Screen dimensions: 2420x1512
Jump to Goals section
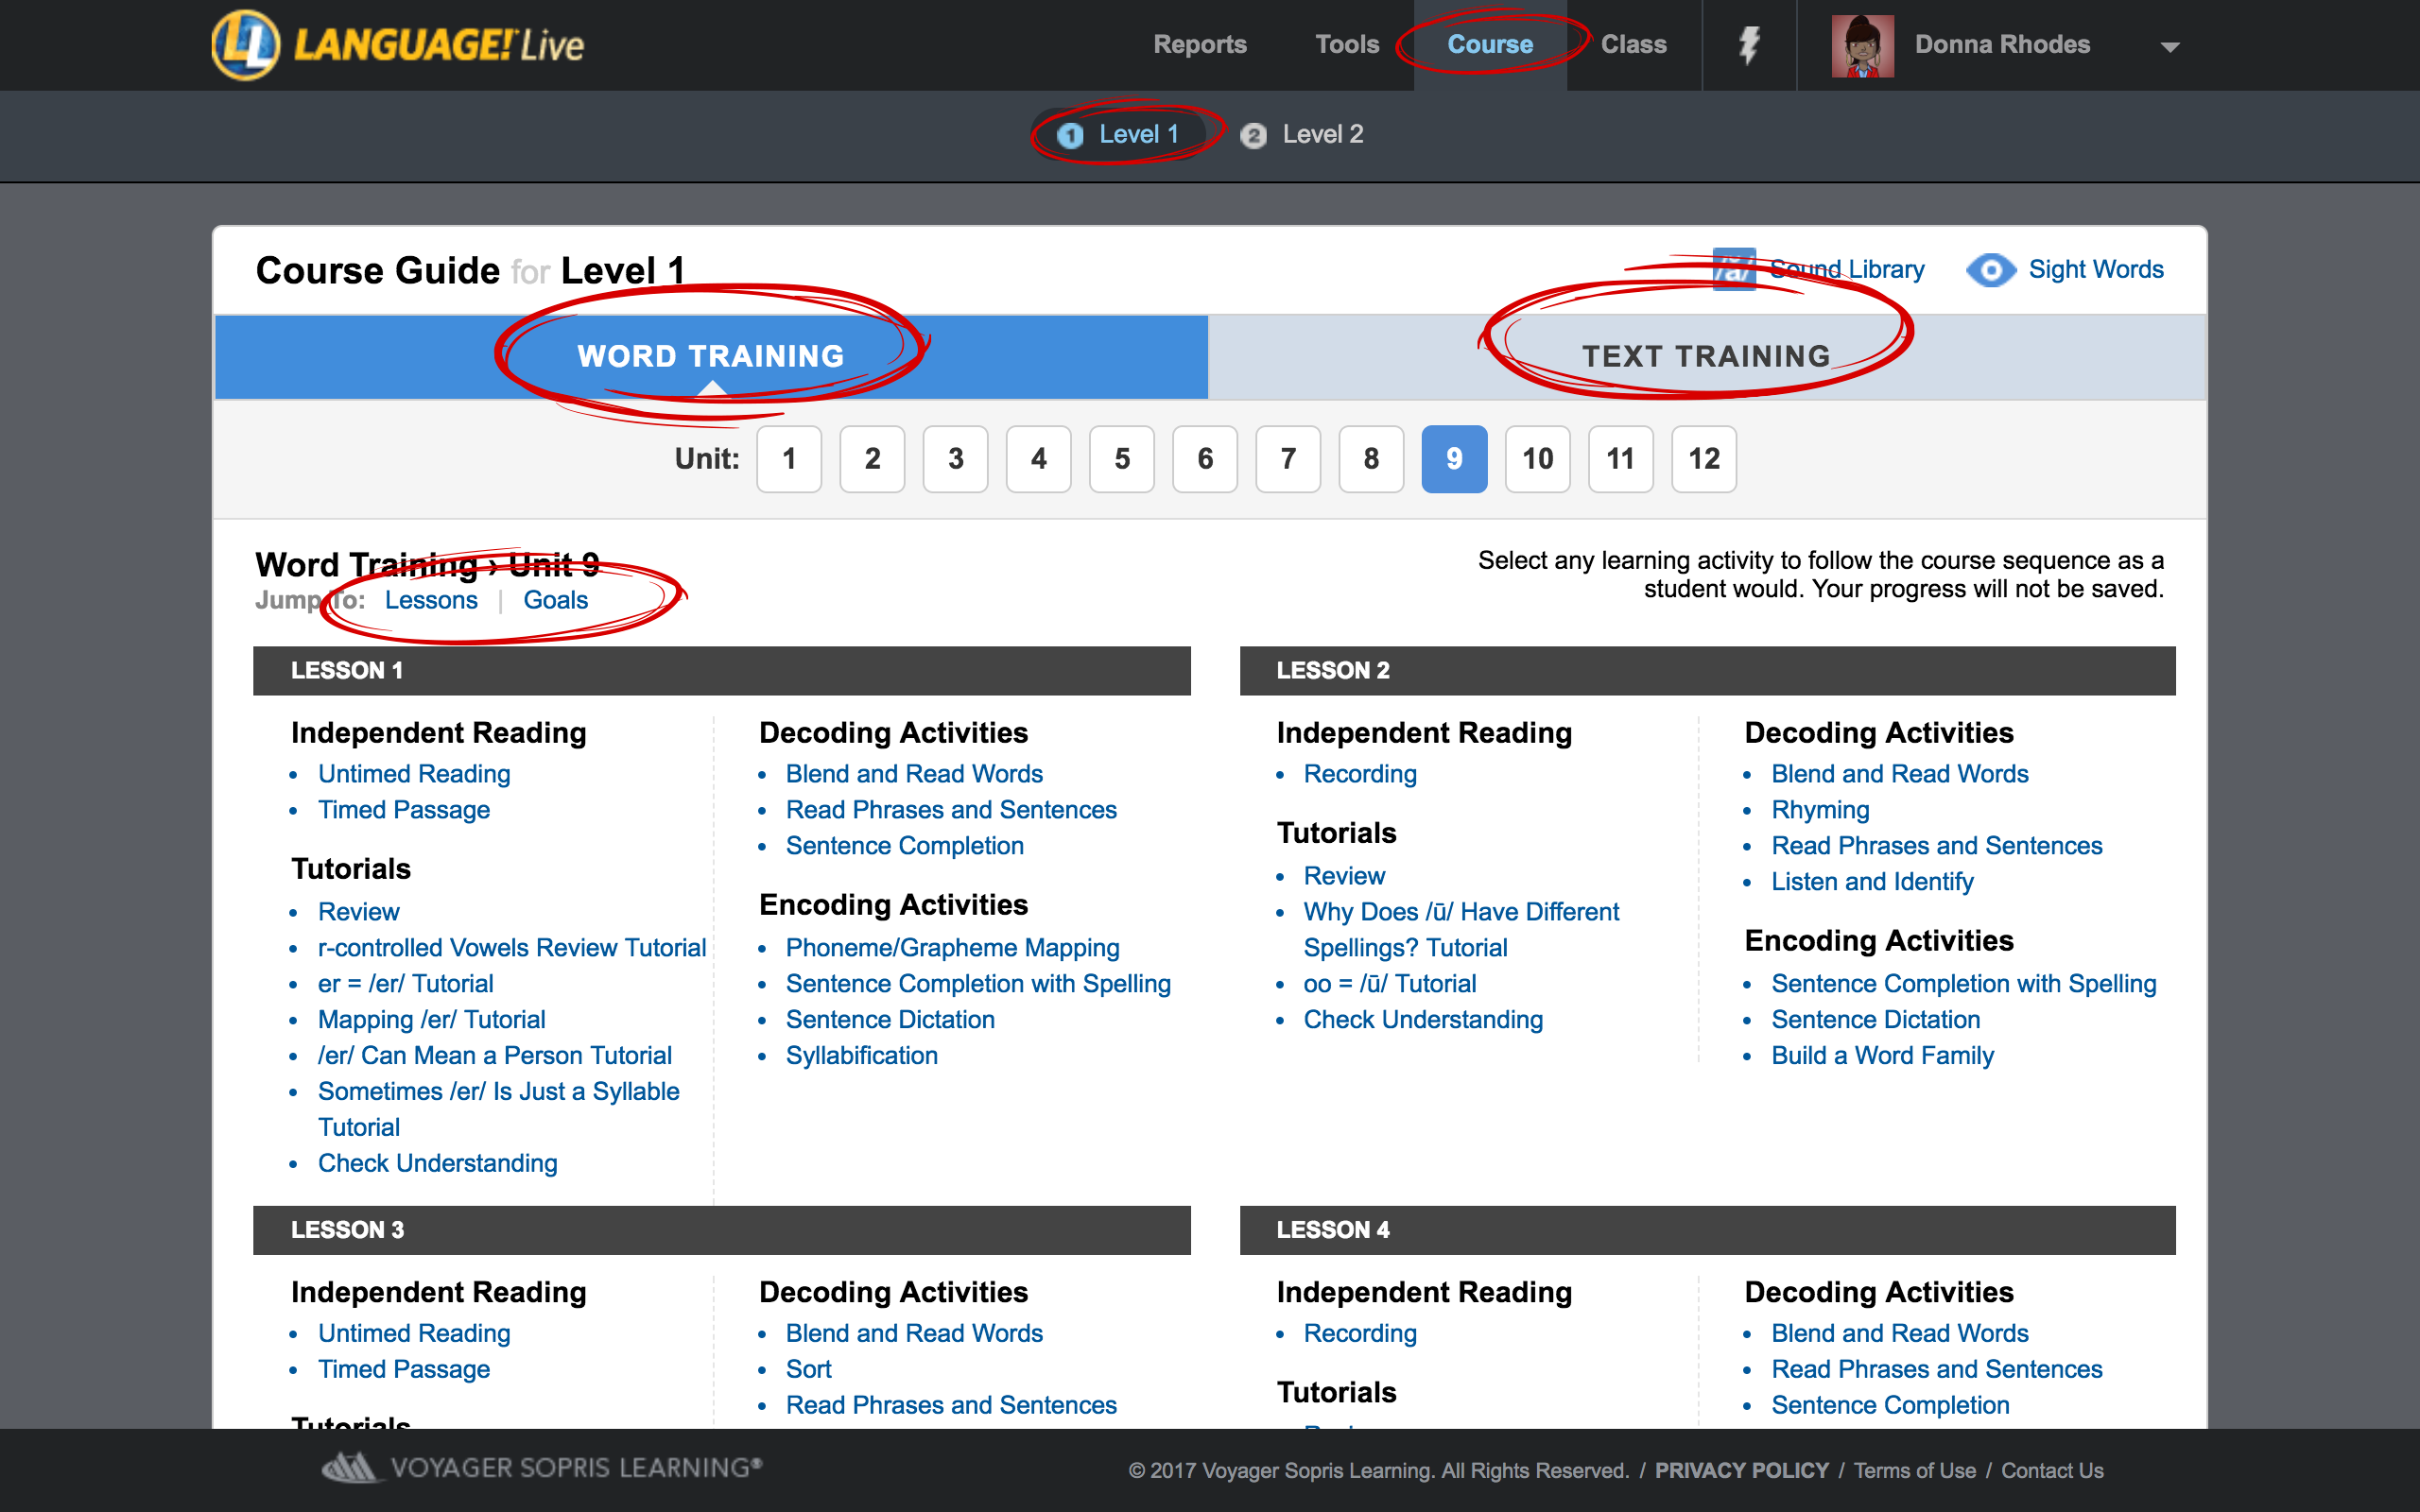point(555,600)
